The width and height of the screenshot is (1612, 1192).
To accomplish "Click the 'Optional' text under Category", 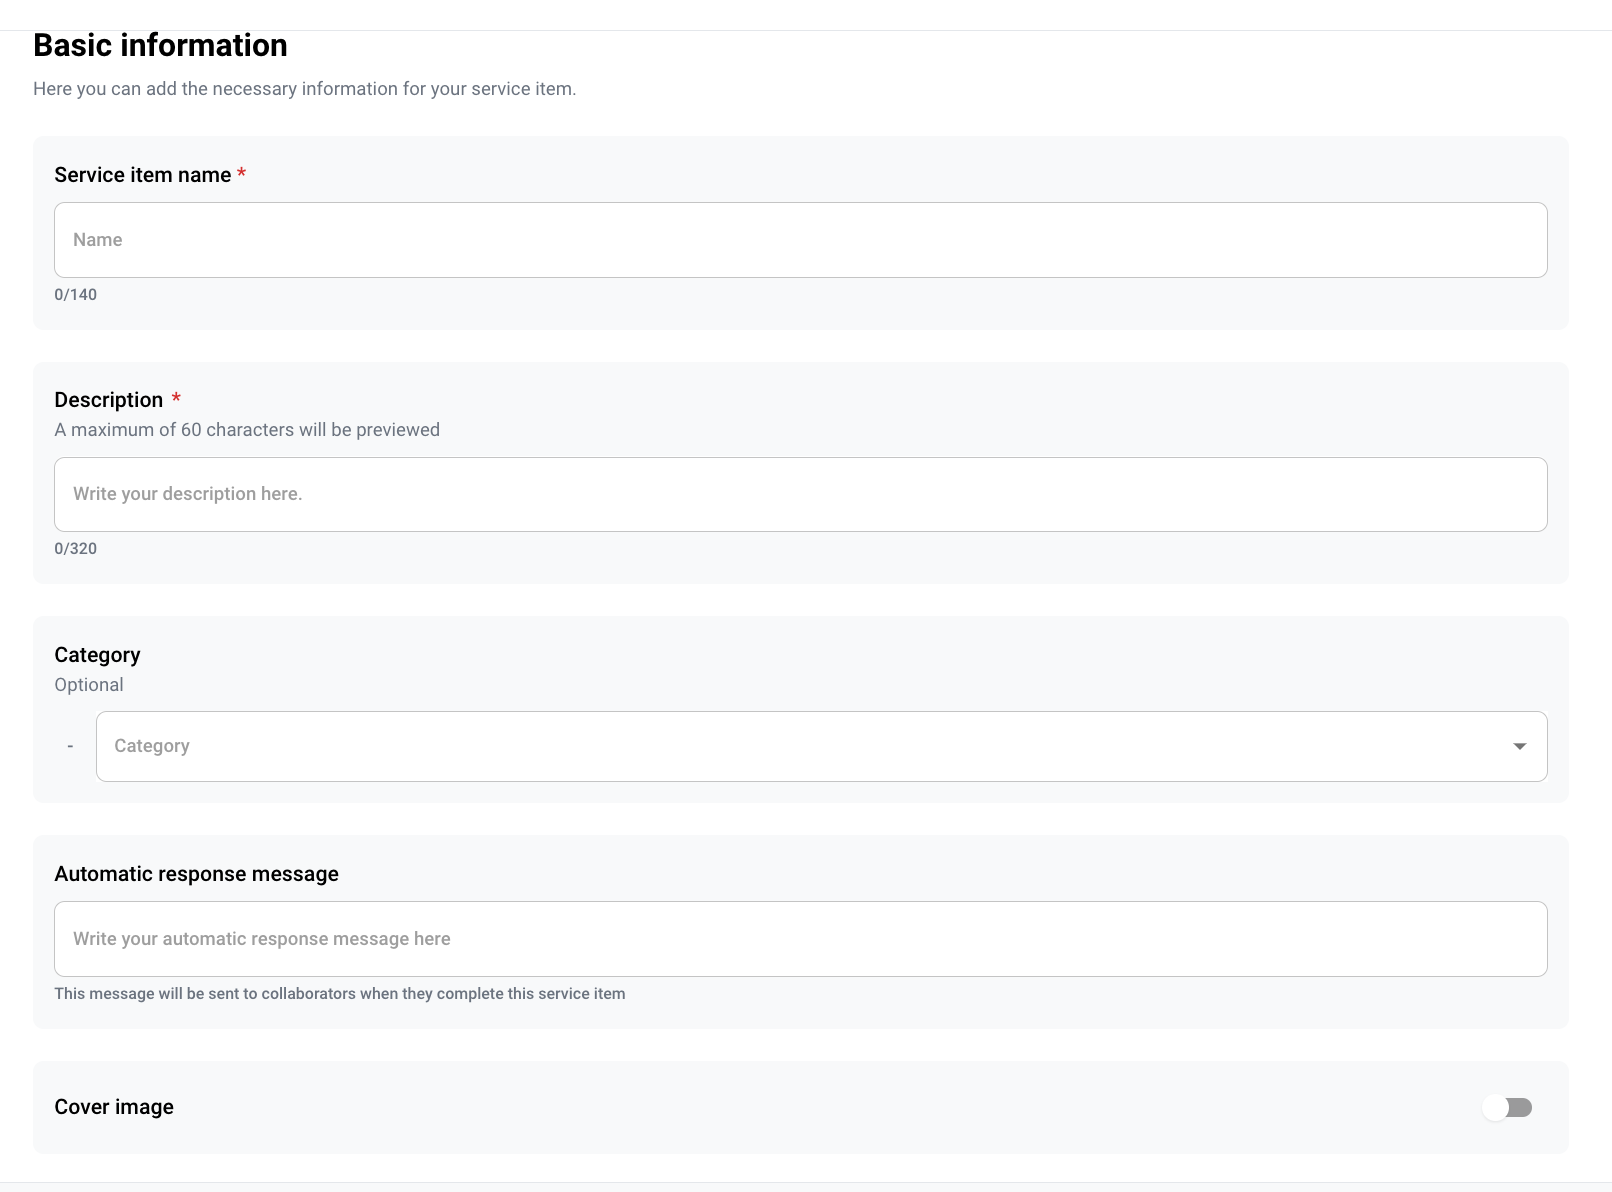I will 89,685.
